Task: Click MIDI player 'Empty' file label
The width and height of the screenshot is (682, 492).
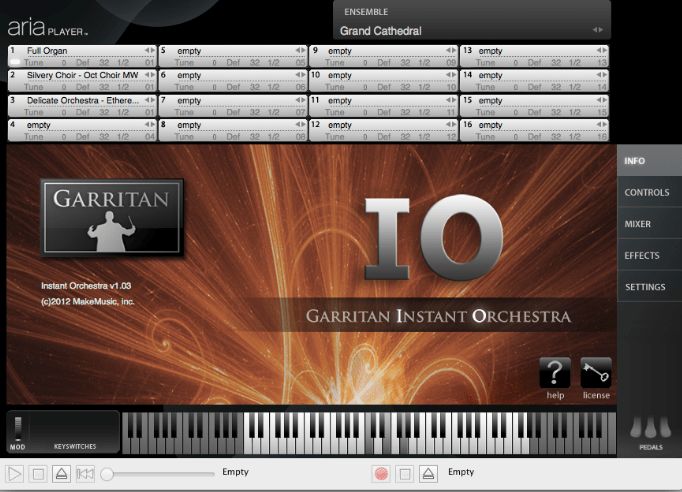Action: click(x=235, y=472)
